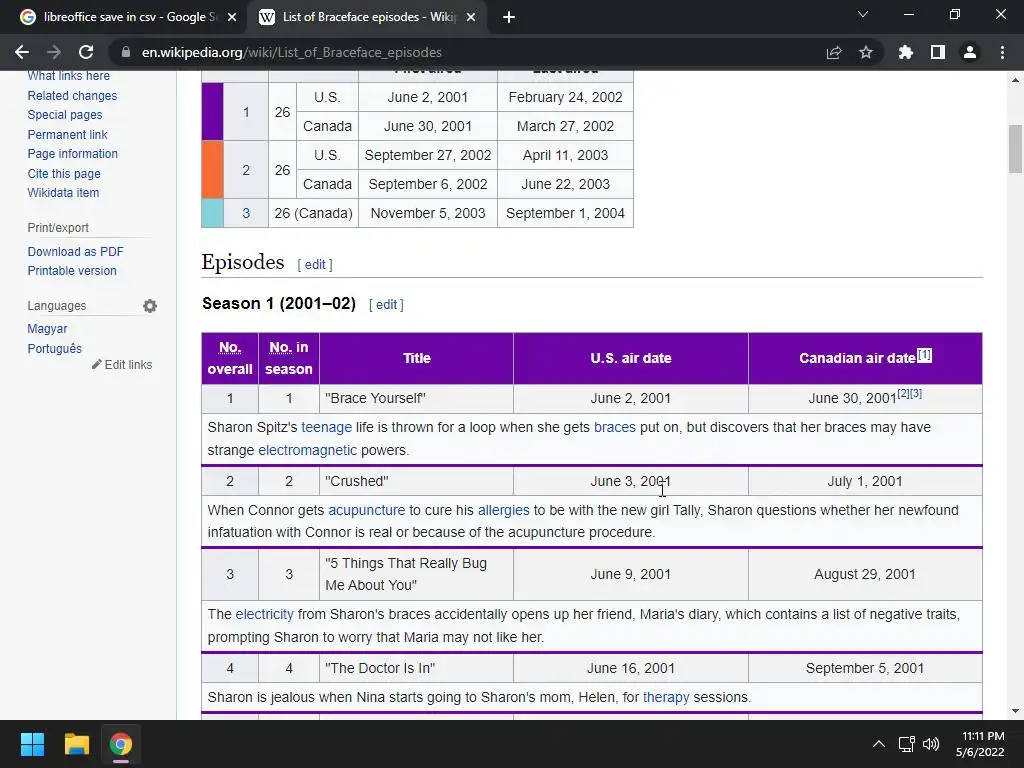Viewport: 1024px width, 768px height.
Task: Open What links here link
Action: click(69, 76)
